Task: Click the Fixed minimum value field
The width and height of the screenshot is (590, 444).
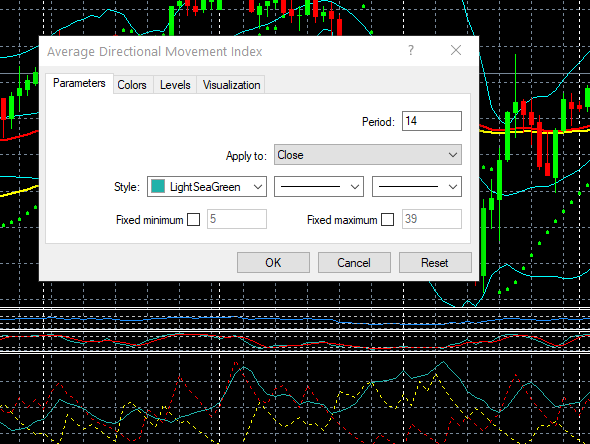Action: point(237,219)
